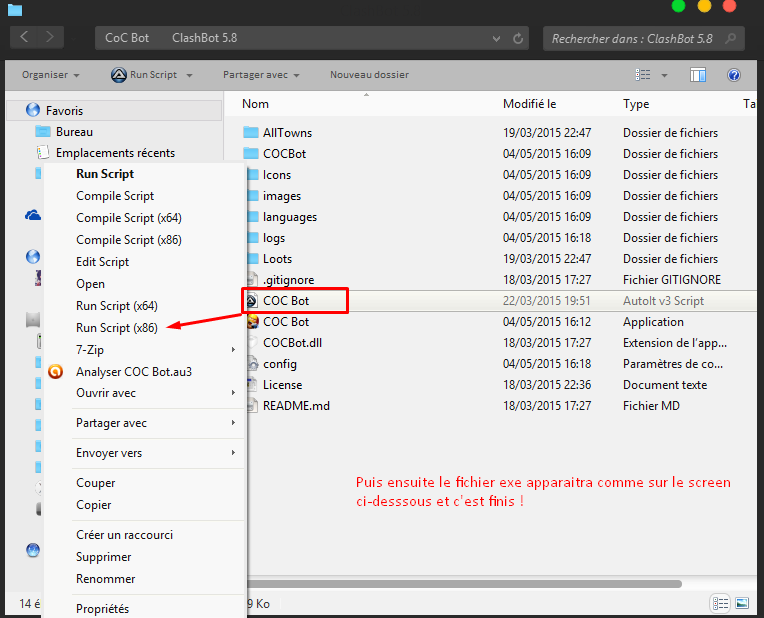Choose Compile Script (x86) context entry
This screenshot has width=764, height=618.
[x=129, y=239]
